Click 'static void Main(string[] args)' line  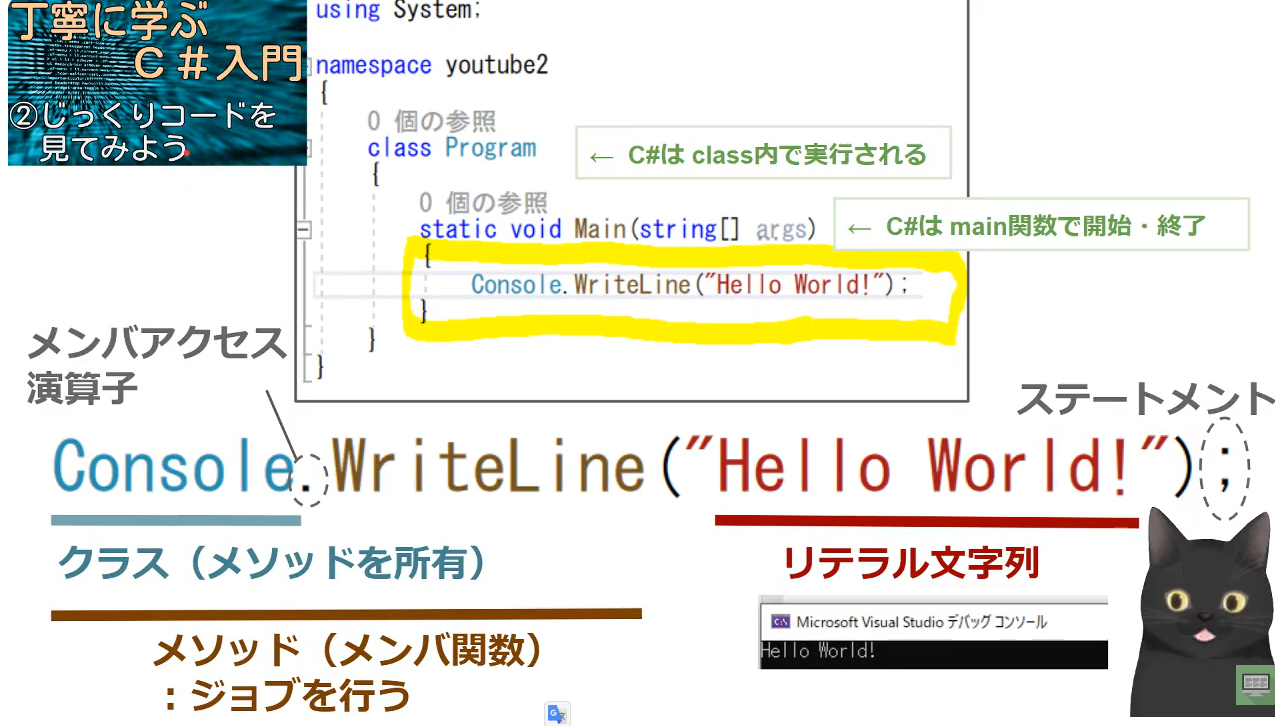pyautogui.click(x=618, y=229)
